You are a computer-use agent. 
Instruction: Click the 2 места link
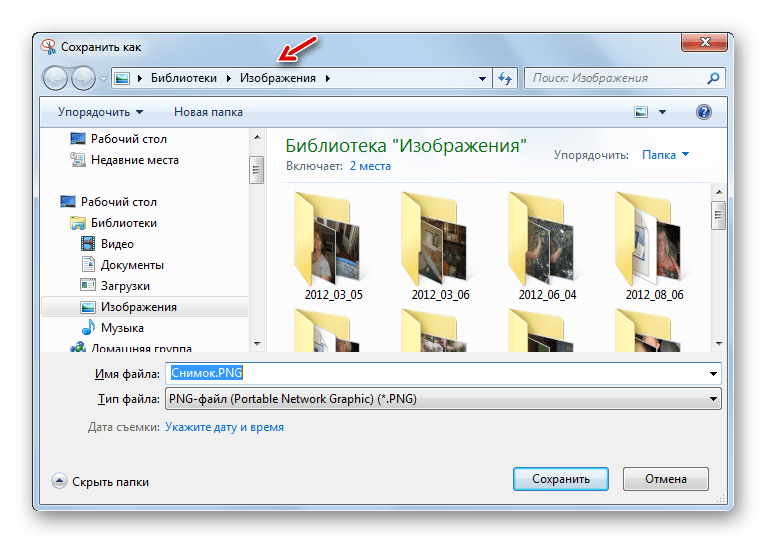click(370, 166)
